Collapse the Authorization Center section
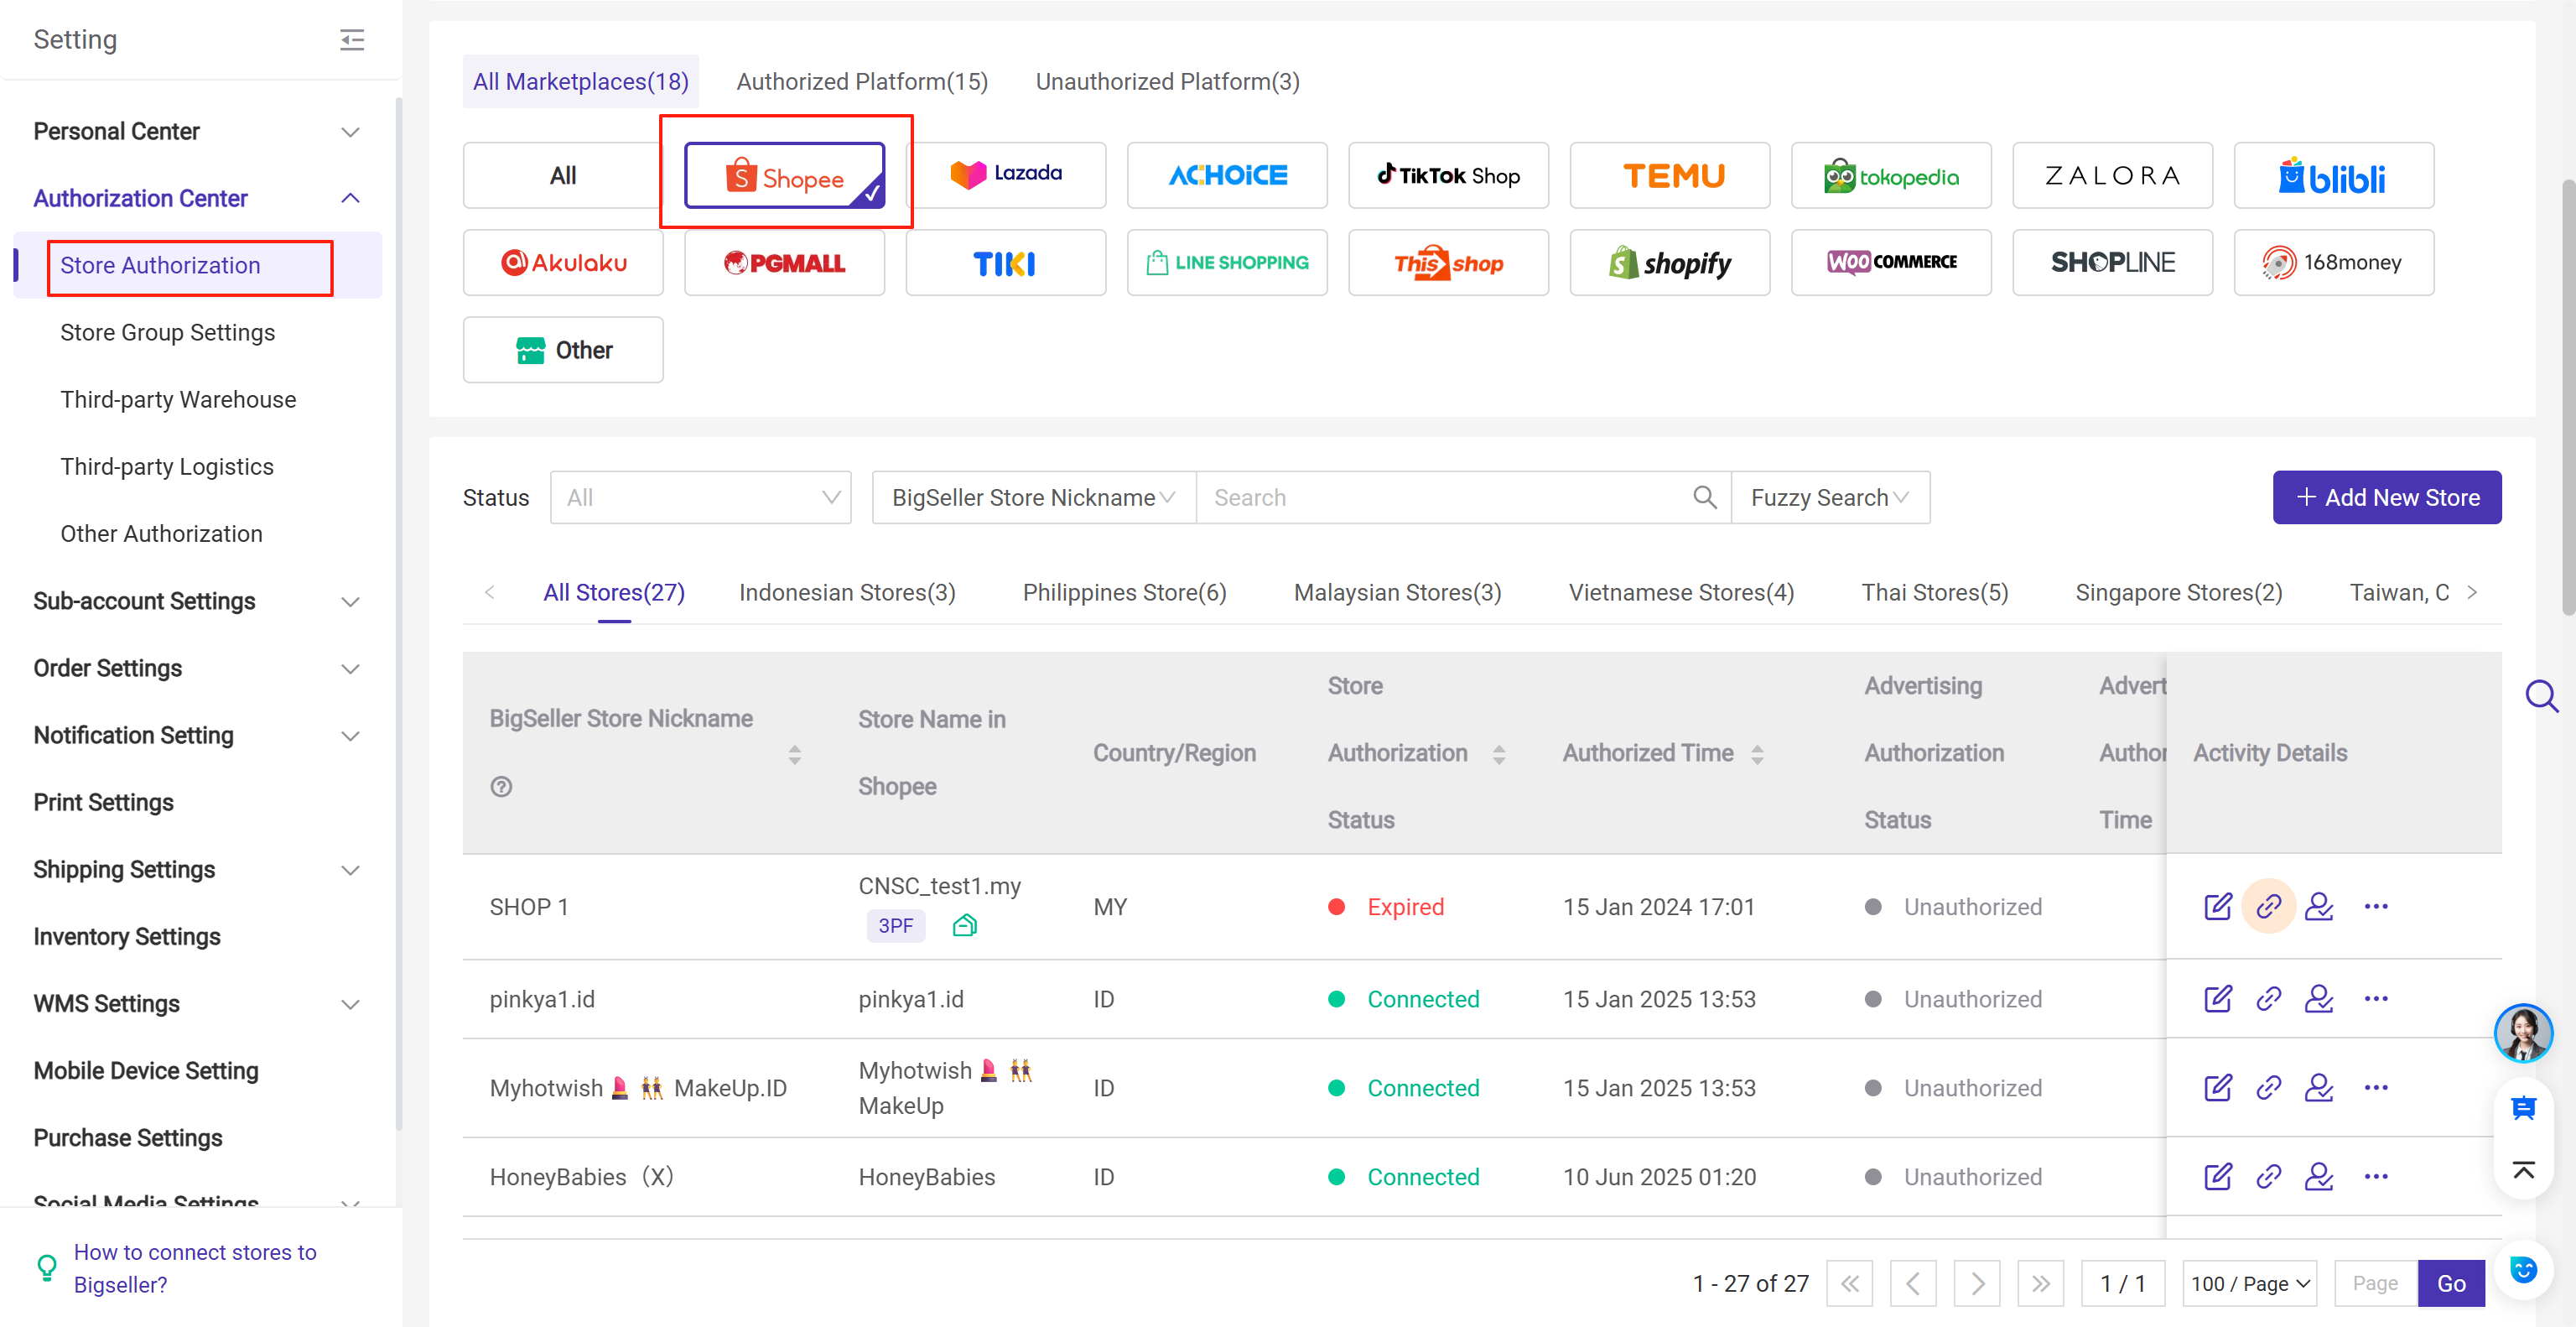This screenshot has width=2576, height=1327. tap(350, 198)
